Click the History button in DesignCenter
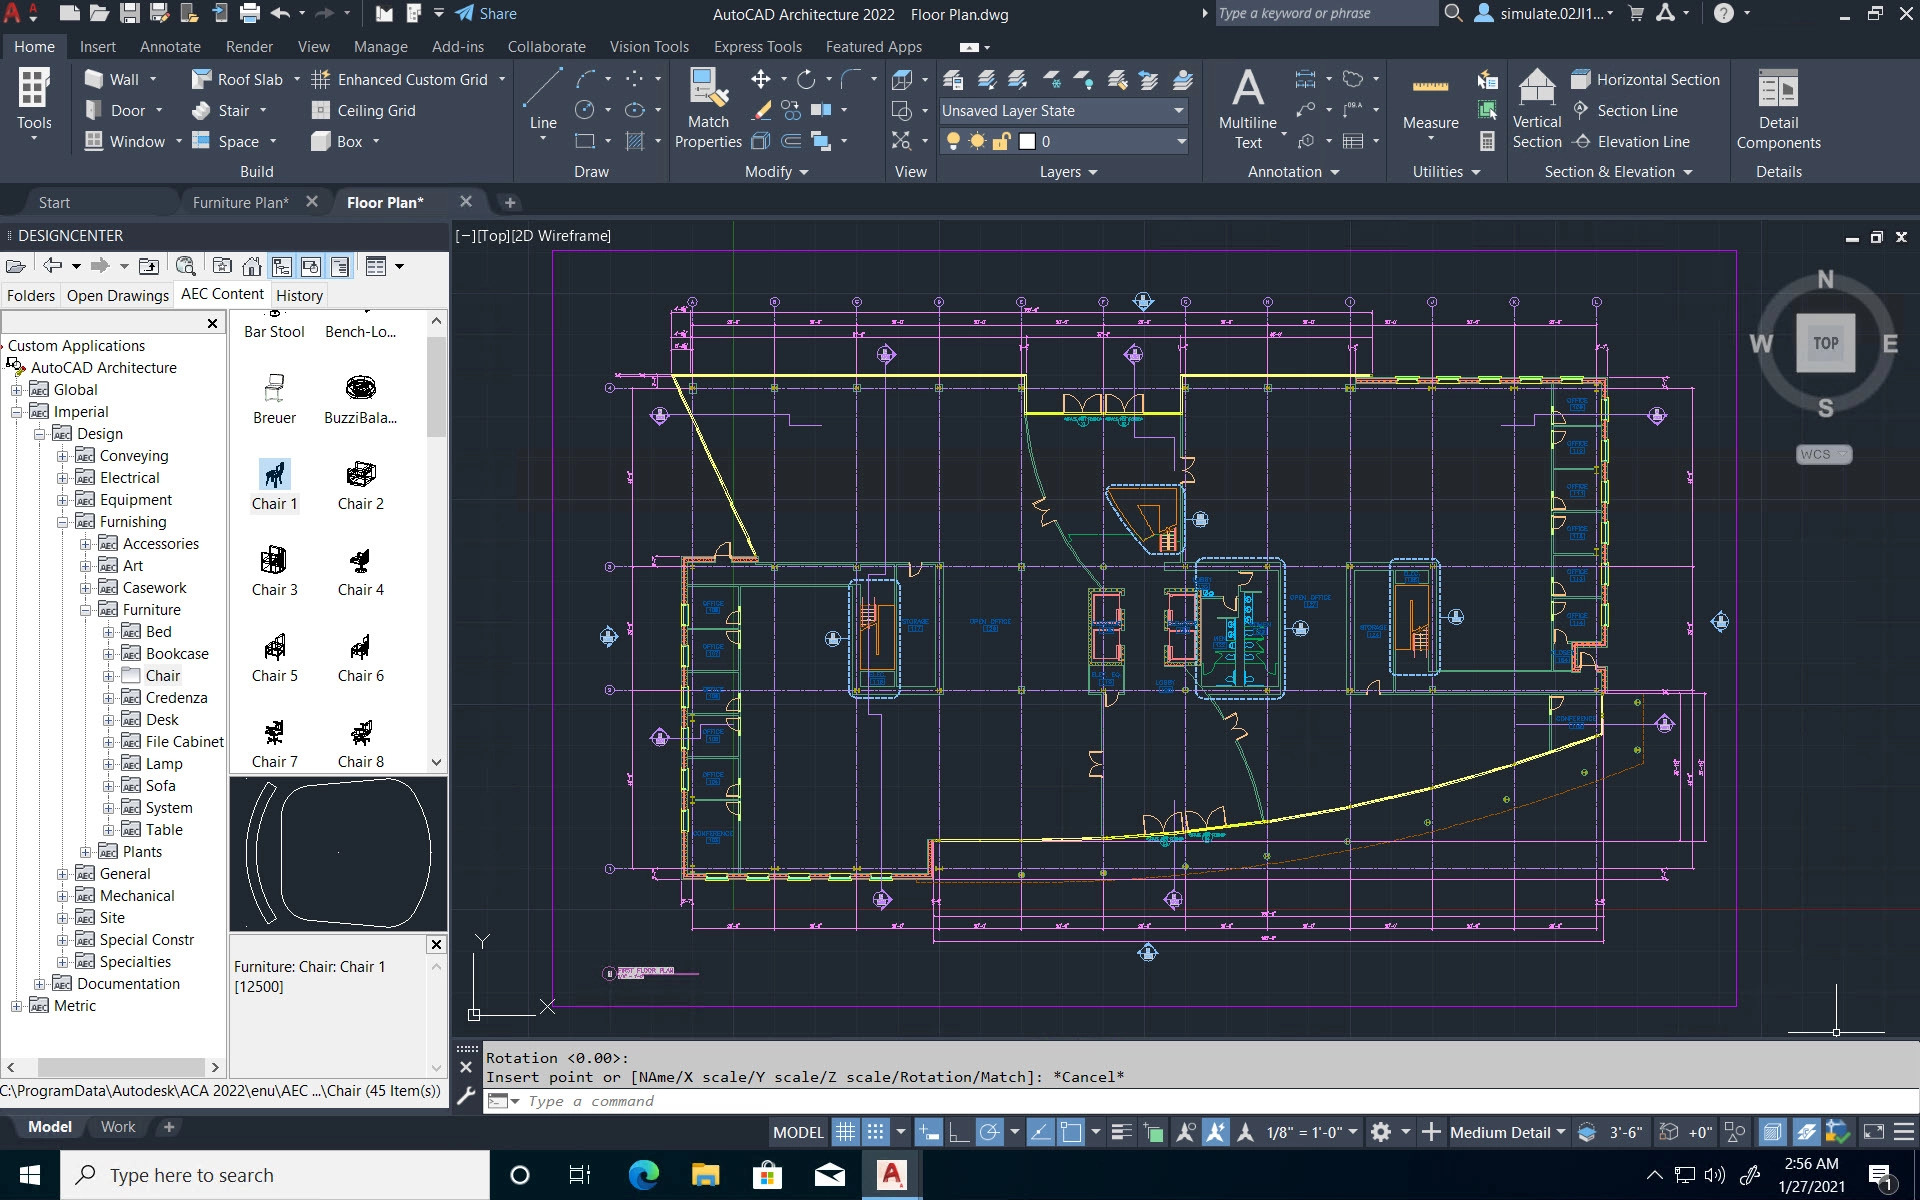Viewport: 1920px width, 1200px height. click(298, 294)
